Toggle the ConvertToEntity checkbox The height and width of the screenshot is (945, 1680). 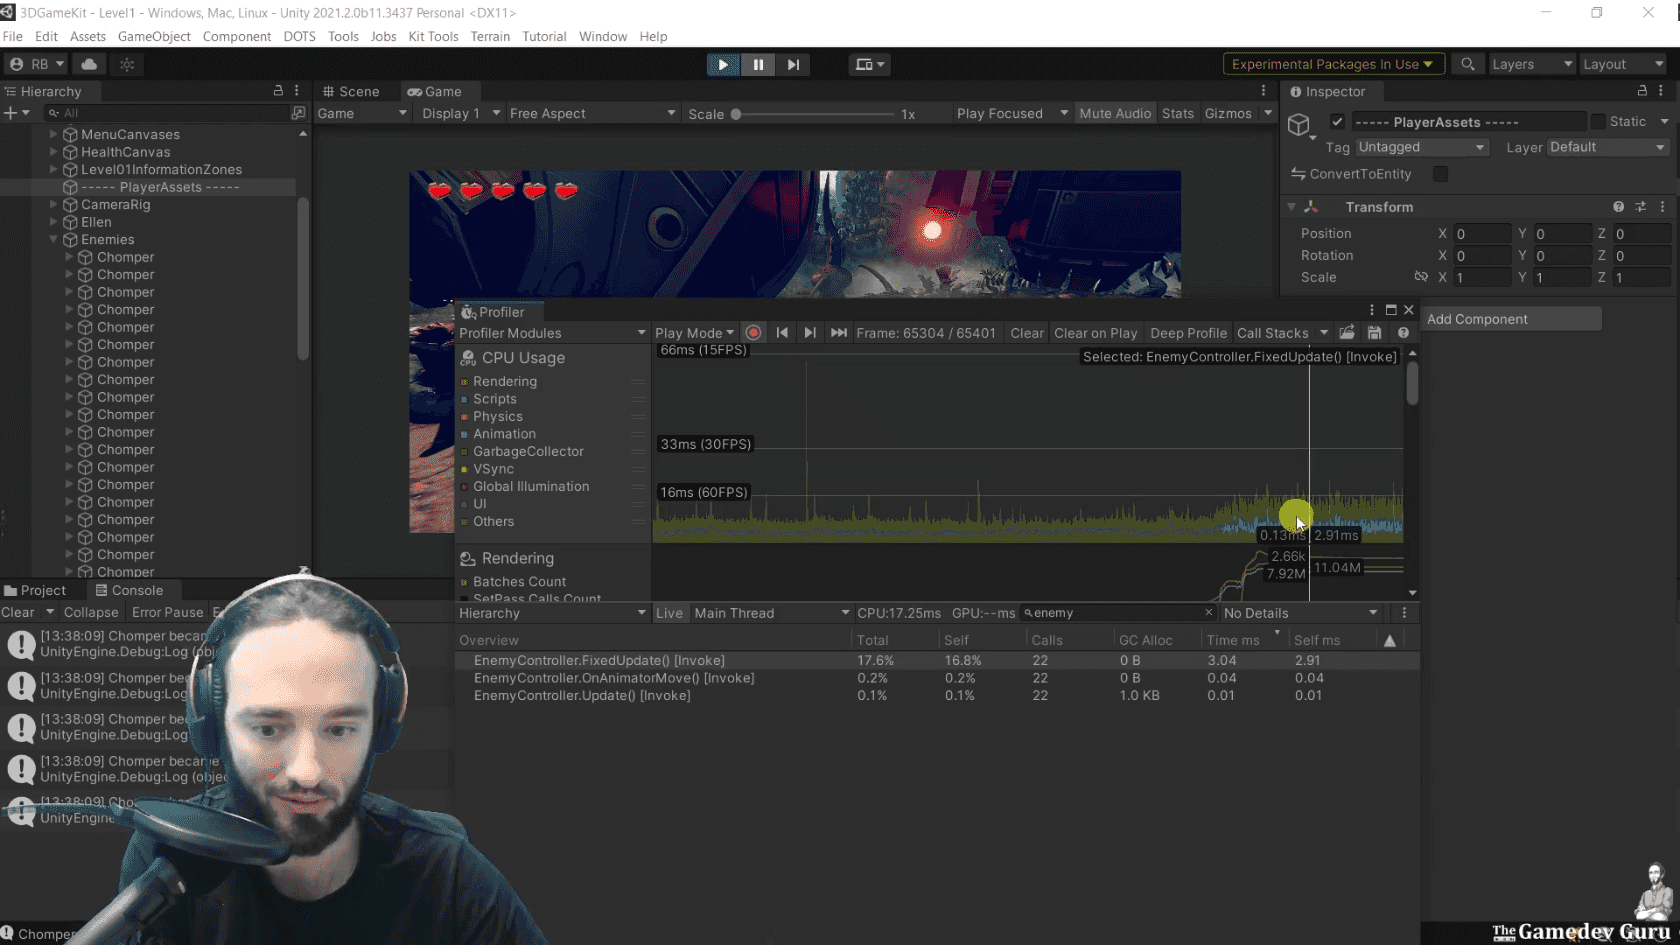[1440, 173]
